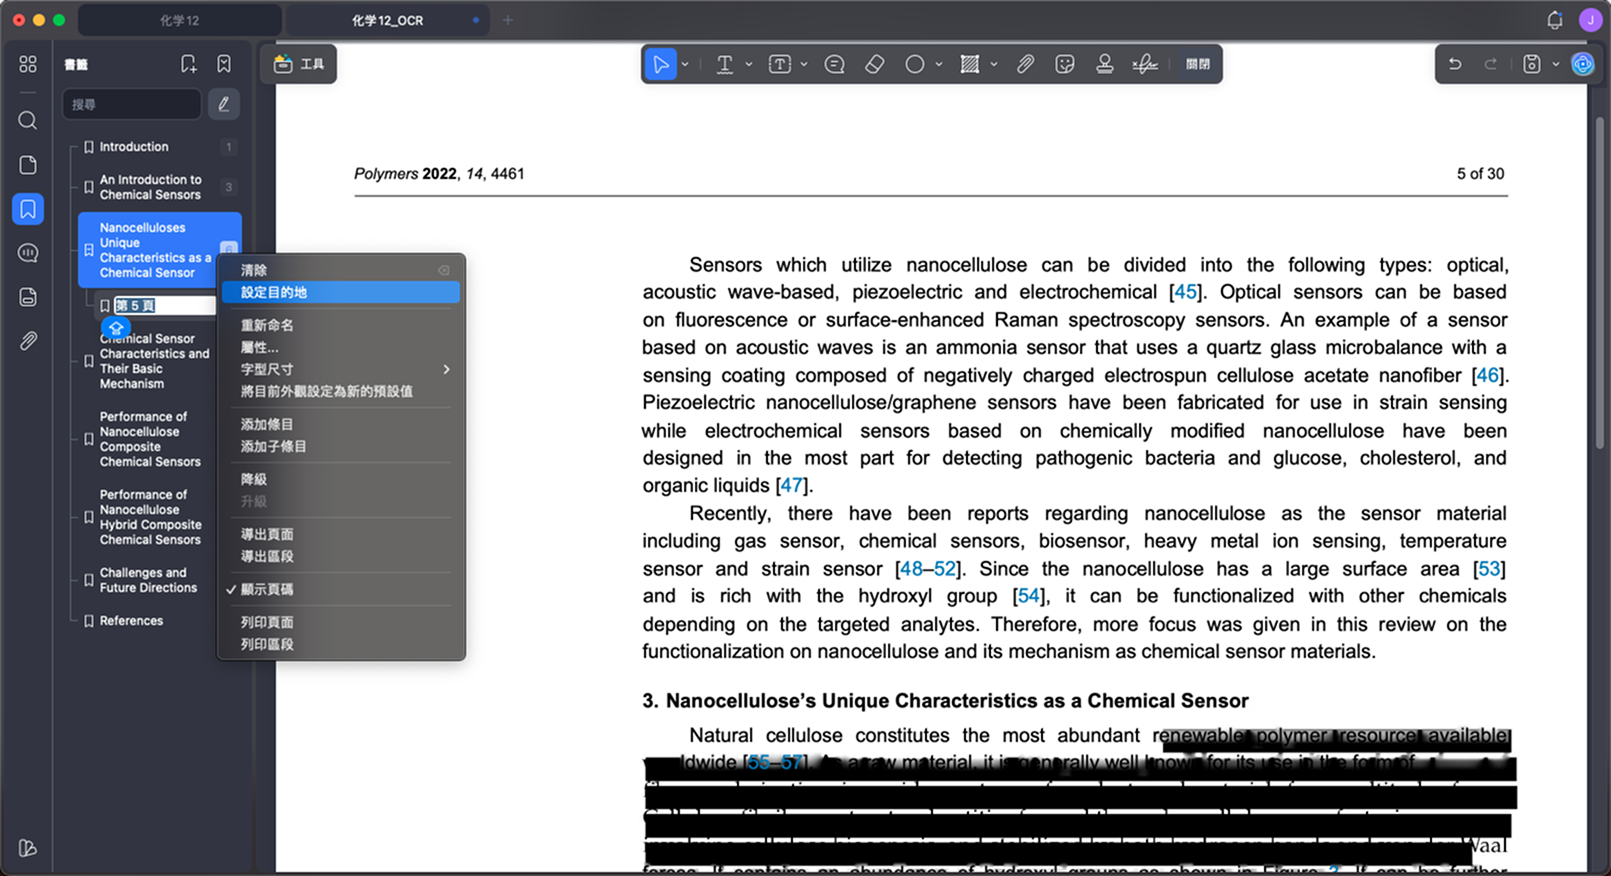Open the shape tool dropdown arrow
This screenshot has width=1611, height=876.
(939, 64)
